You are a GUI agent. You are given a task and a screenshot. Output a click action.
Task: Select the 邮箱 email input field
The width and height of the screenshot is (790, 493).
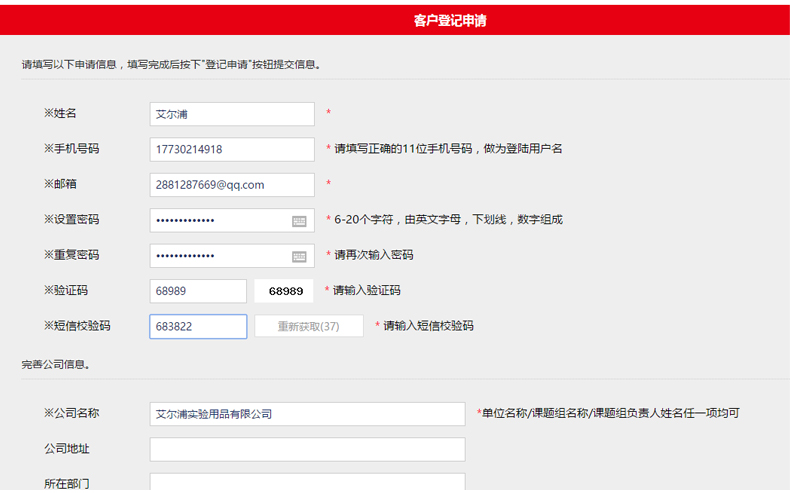point(232,185)
